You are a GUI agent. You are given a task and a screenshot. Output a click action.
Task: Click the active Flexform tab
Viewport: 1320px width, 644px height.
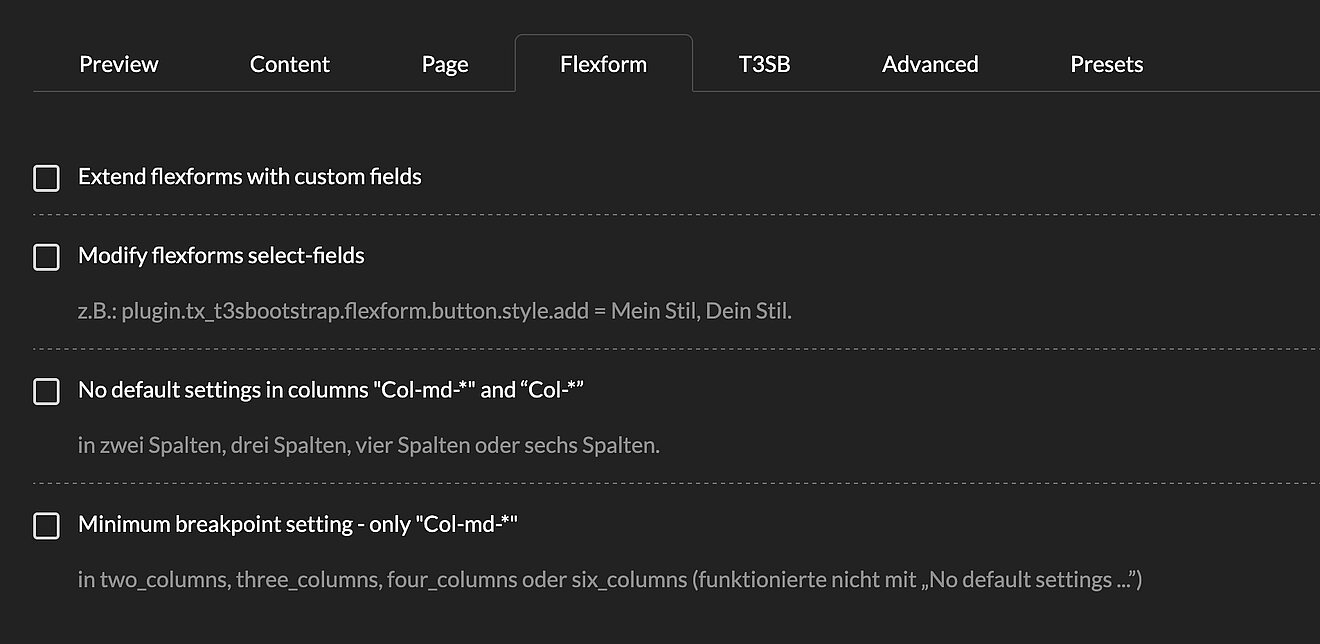(x=603, y=64)
